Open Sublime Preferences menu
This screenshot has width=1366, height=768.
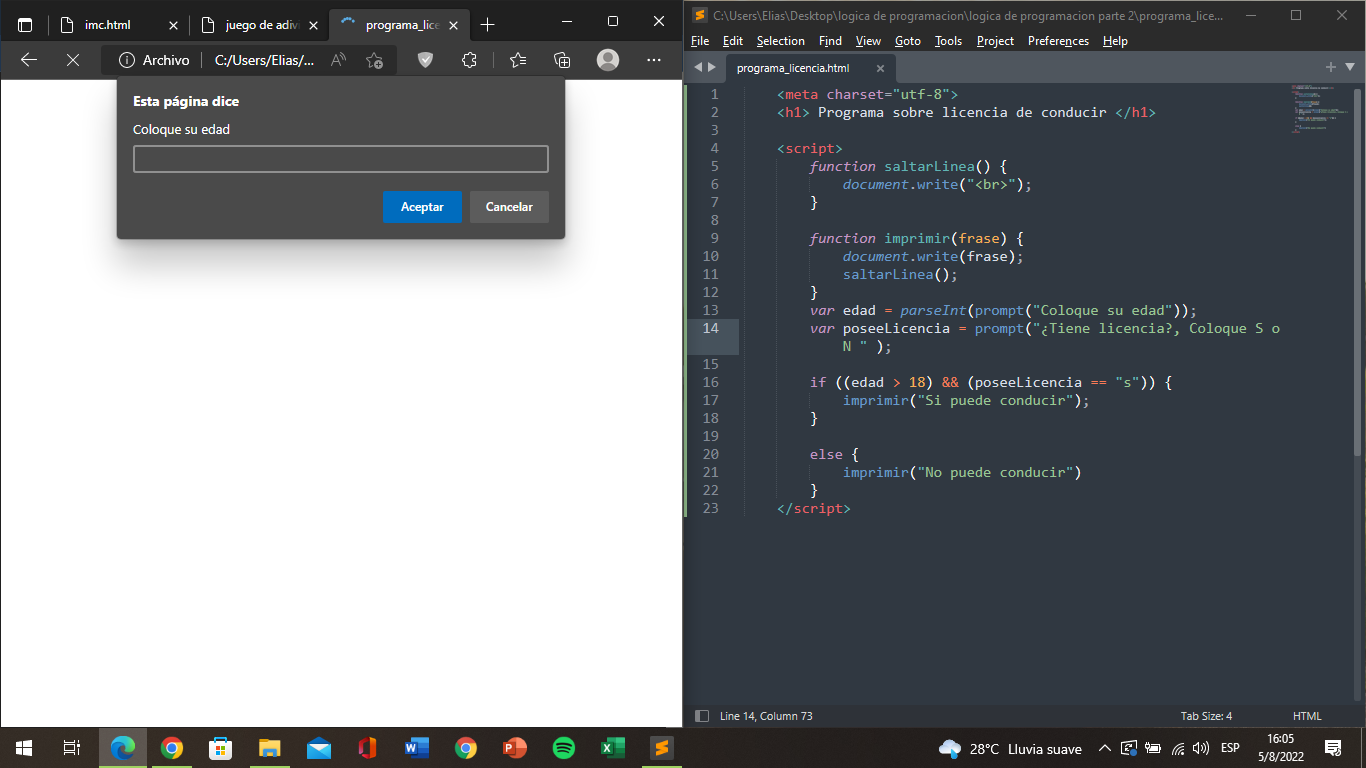tap(1058, 41)
